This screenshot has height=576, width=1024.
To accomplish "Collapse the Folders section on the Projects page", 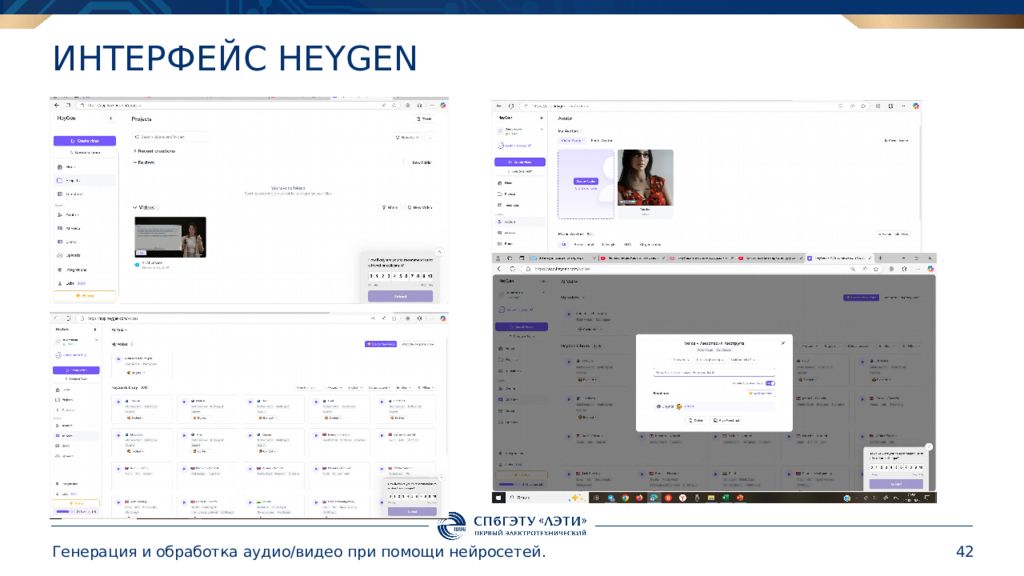I will [144, 162].
